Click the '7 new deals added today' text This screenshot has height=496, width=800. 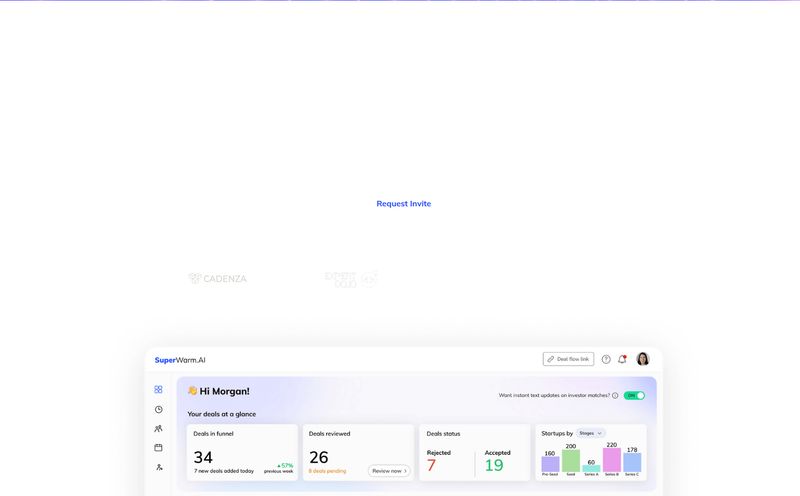point(223,471)
